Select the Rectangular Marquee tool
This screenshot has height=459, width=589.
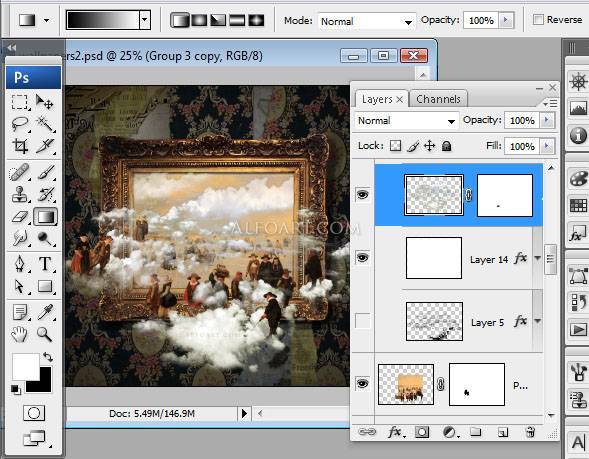[x=20, y=102]
